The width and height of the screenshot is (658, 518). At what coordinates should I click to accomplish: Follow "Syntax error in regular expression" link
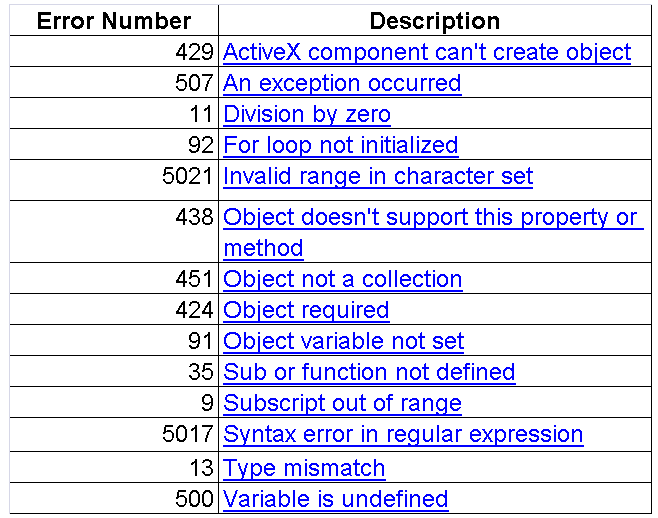[x=403, y=434]
